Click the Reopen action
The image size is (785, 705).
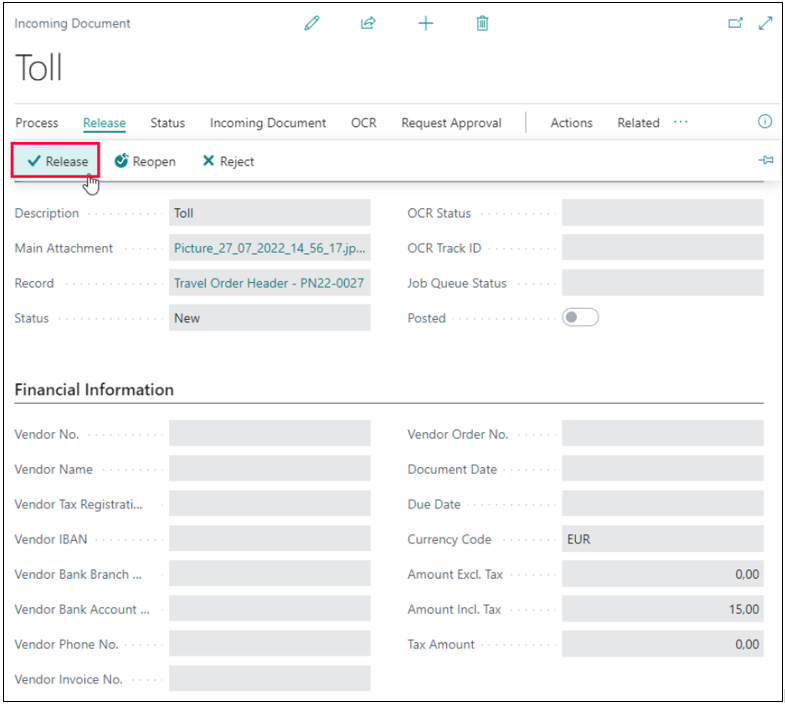145,161
